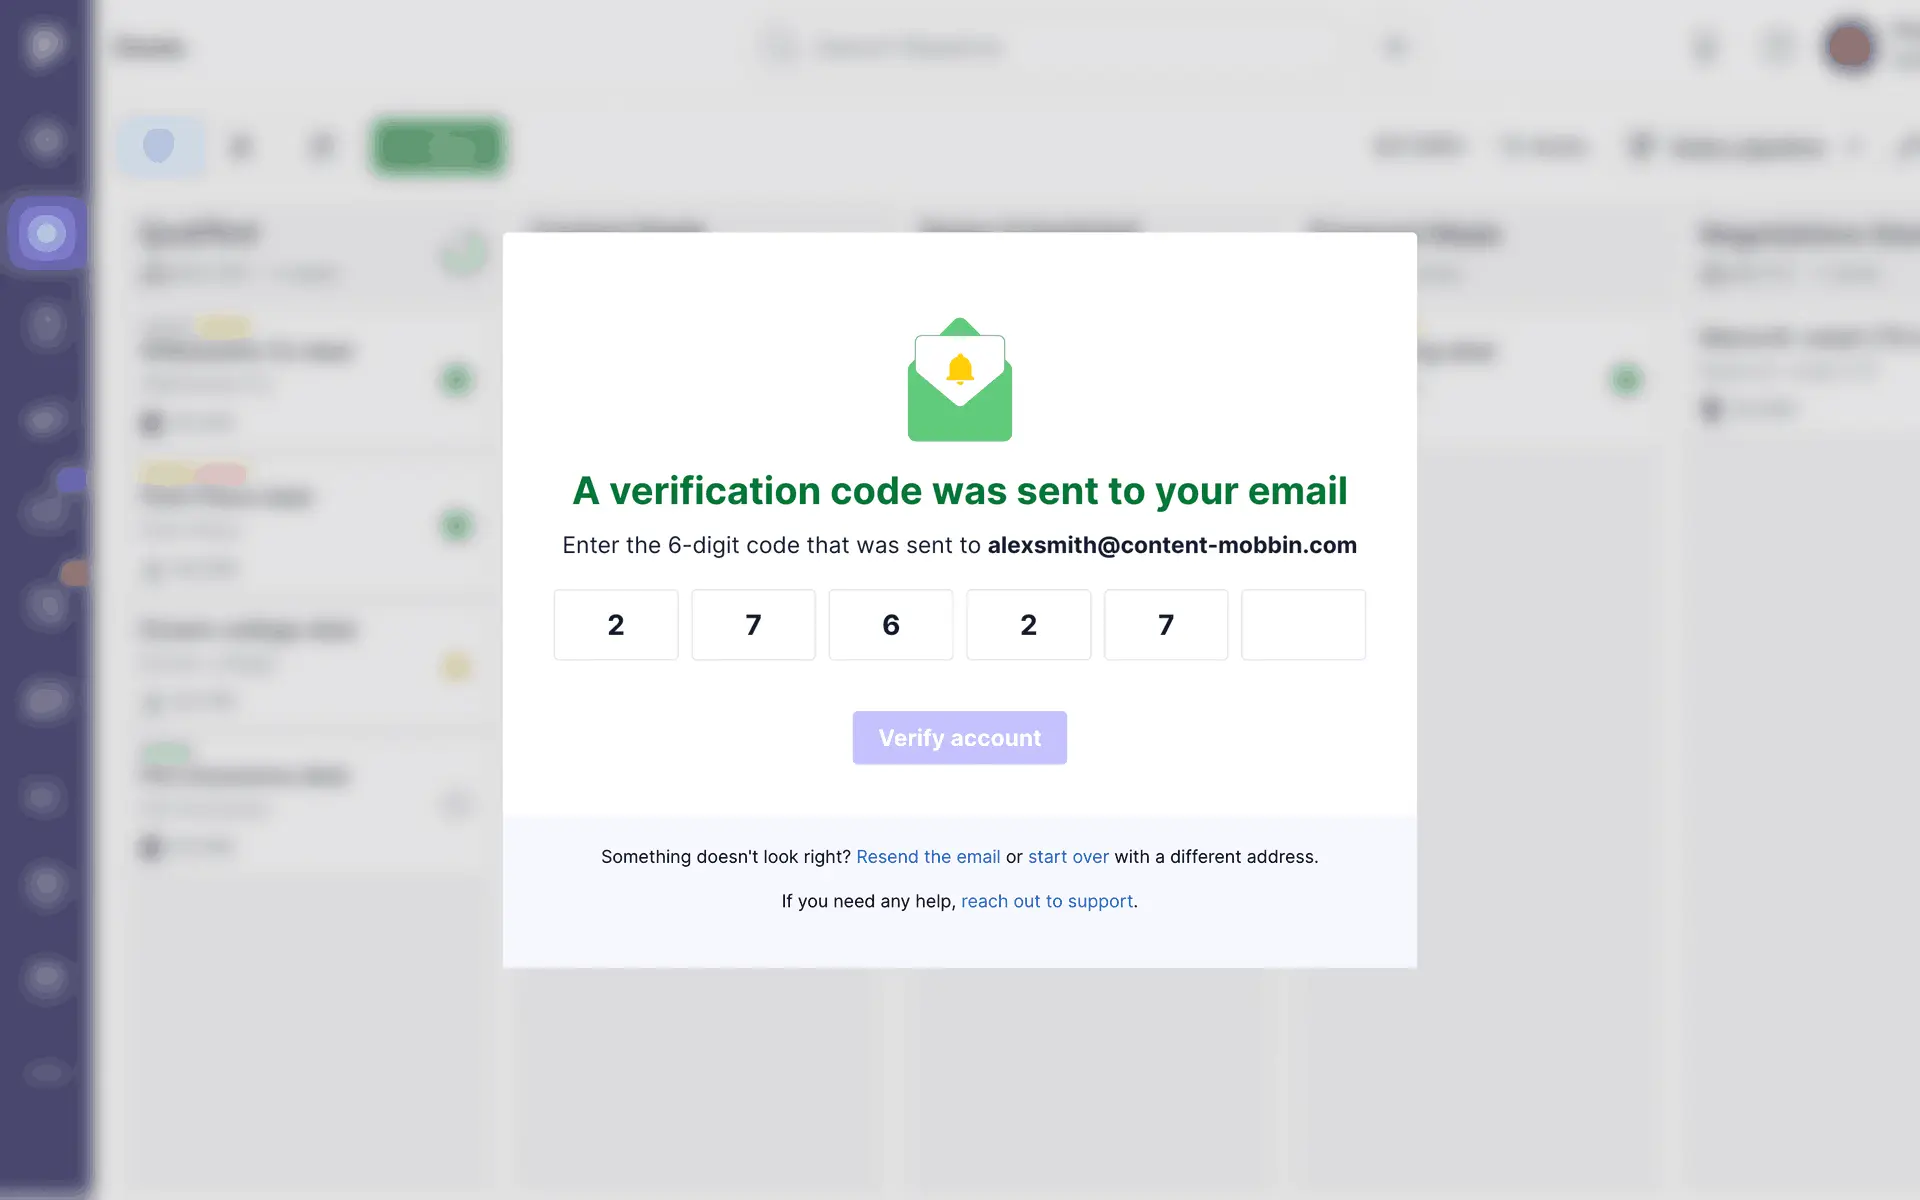Click the bell symbol inside the envelope
The image size is (1920, 1200).
(x=960, y=369)
